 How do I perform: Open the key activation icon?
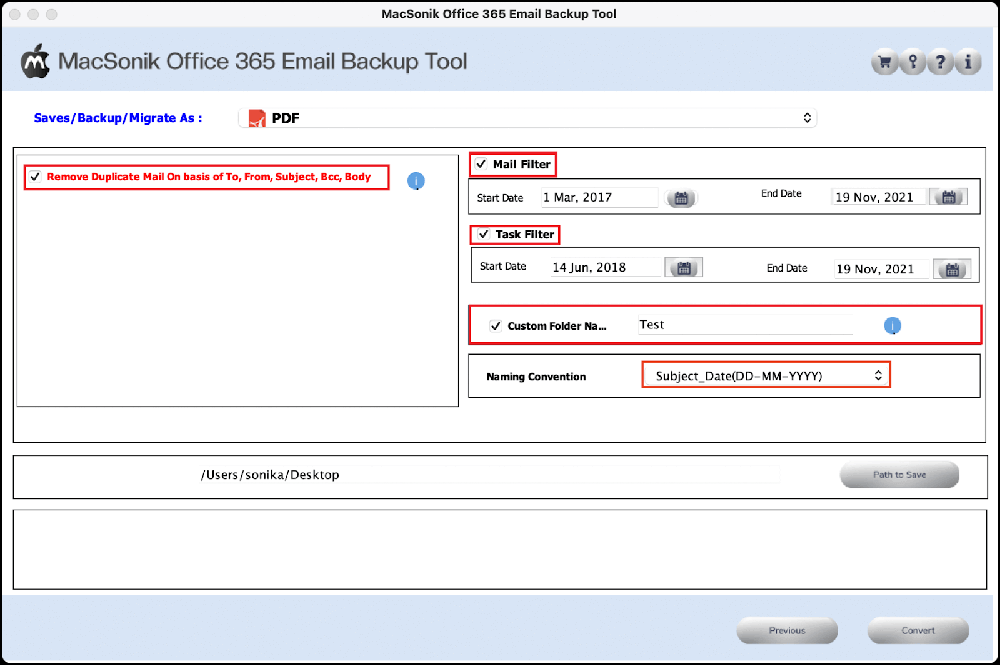913,62
